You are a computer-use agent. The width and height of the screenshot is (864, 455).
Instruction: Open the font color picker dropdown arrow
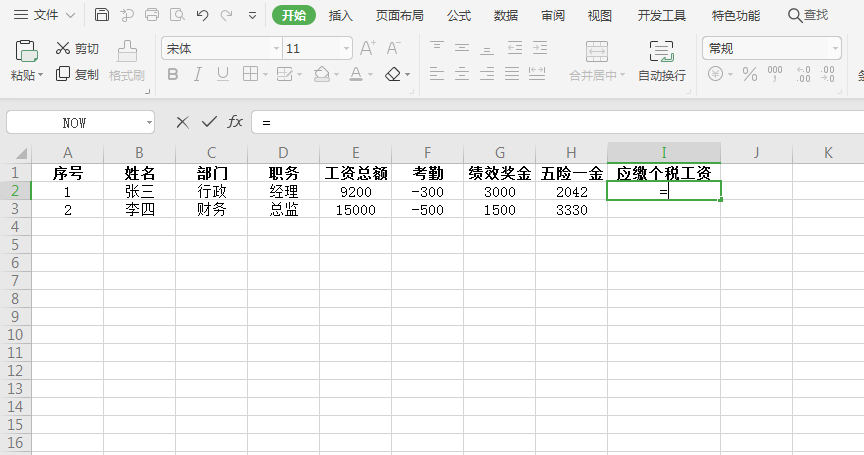pyautogui.click(x=370, y=74)
